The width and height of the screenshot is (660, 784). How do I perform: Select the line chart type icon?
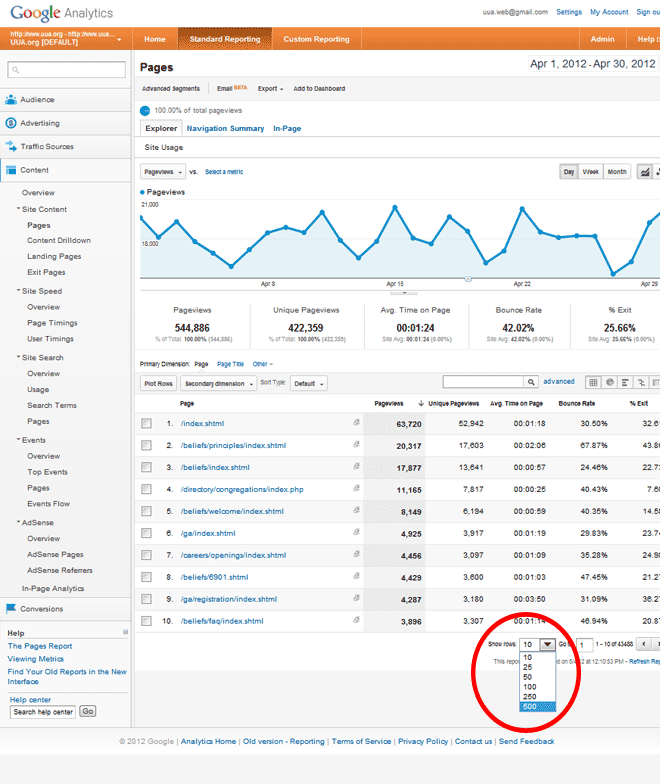point(645,172)
